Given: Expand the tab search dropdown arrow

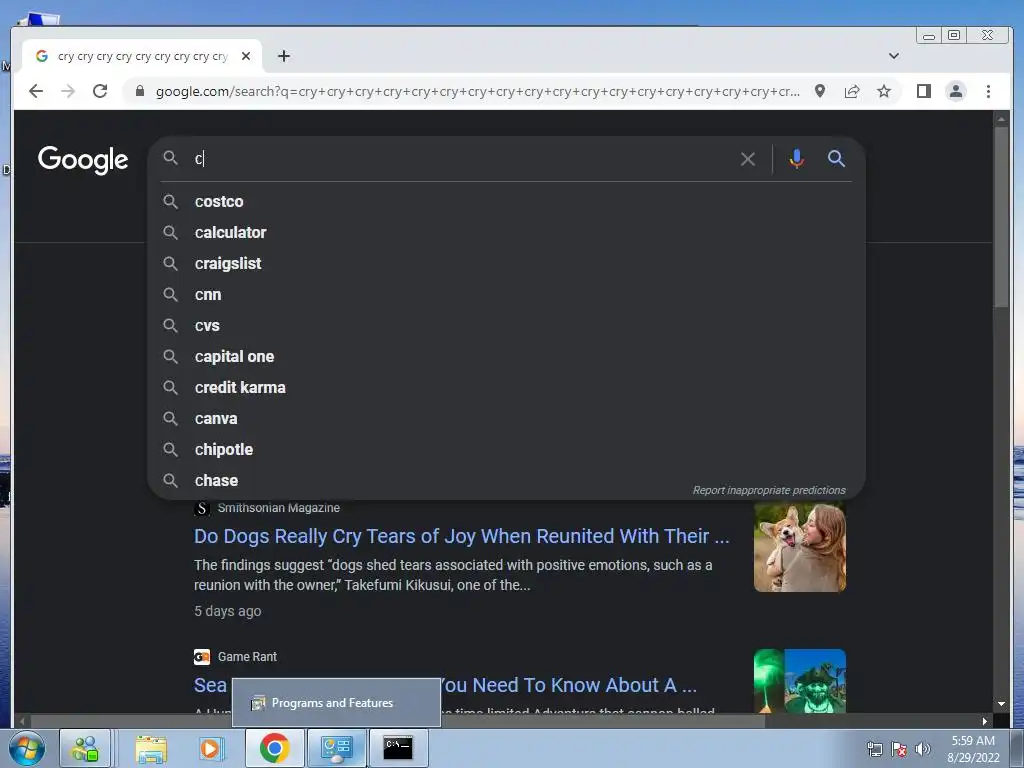Looking at the screenshot, I should pos(893,56).
